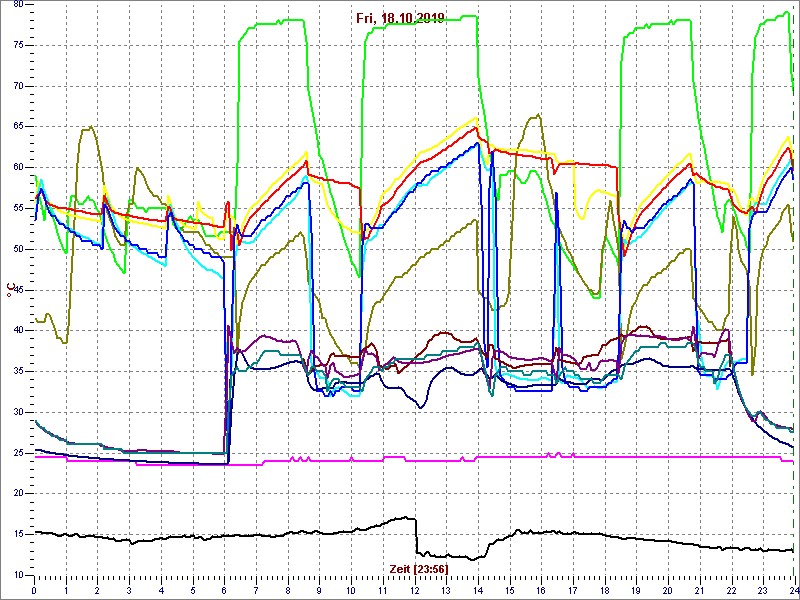Click the '24' hour tick label
This screenshot has width=800, height=600.
click(793, 590)
